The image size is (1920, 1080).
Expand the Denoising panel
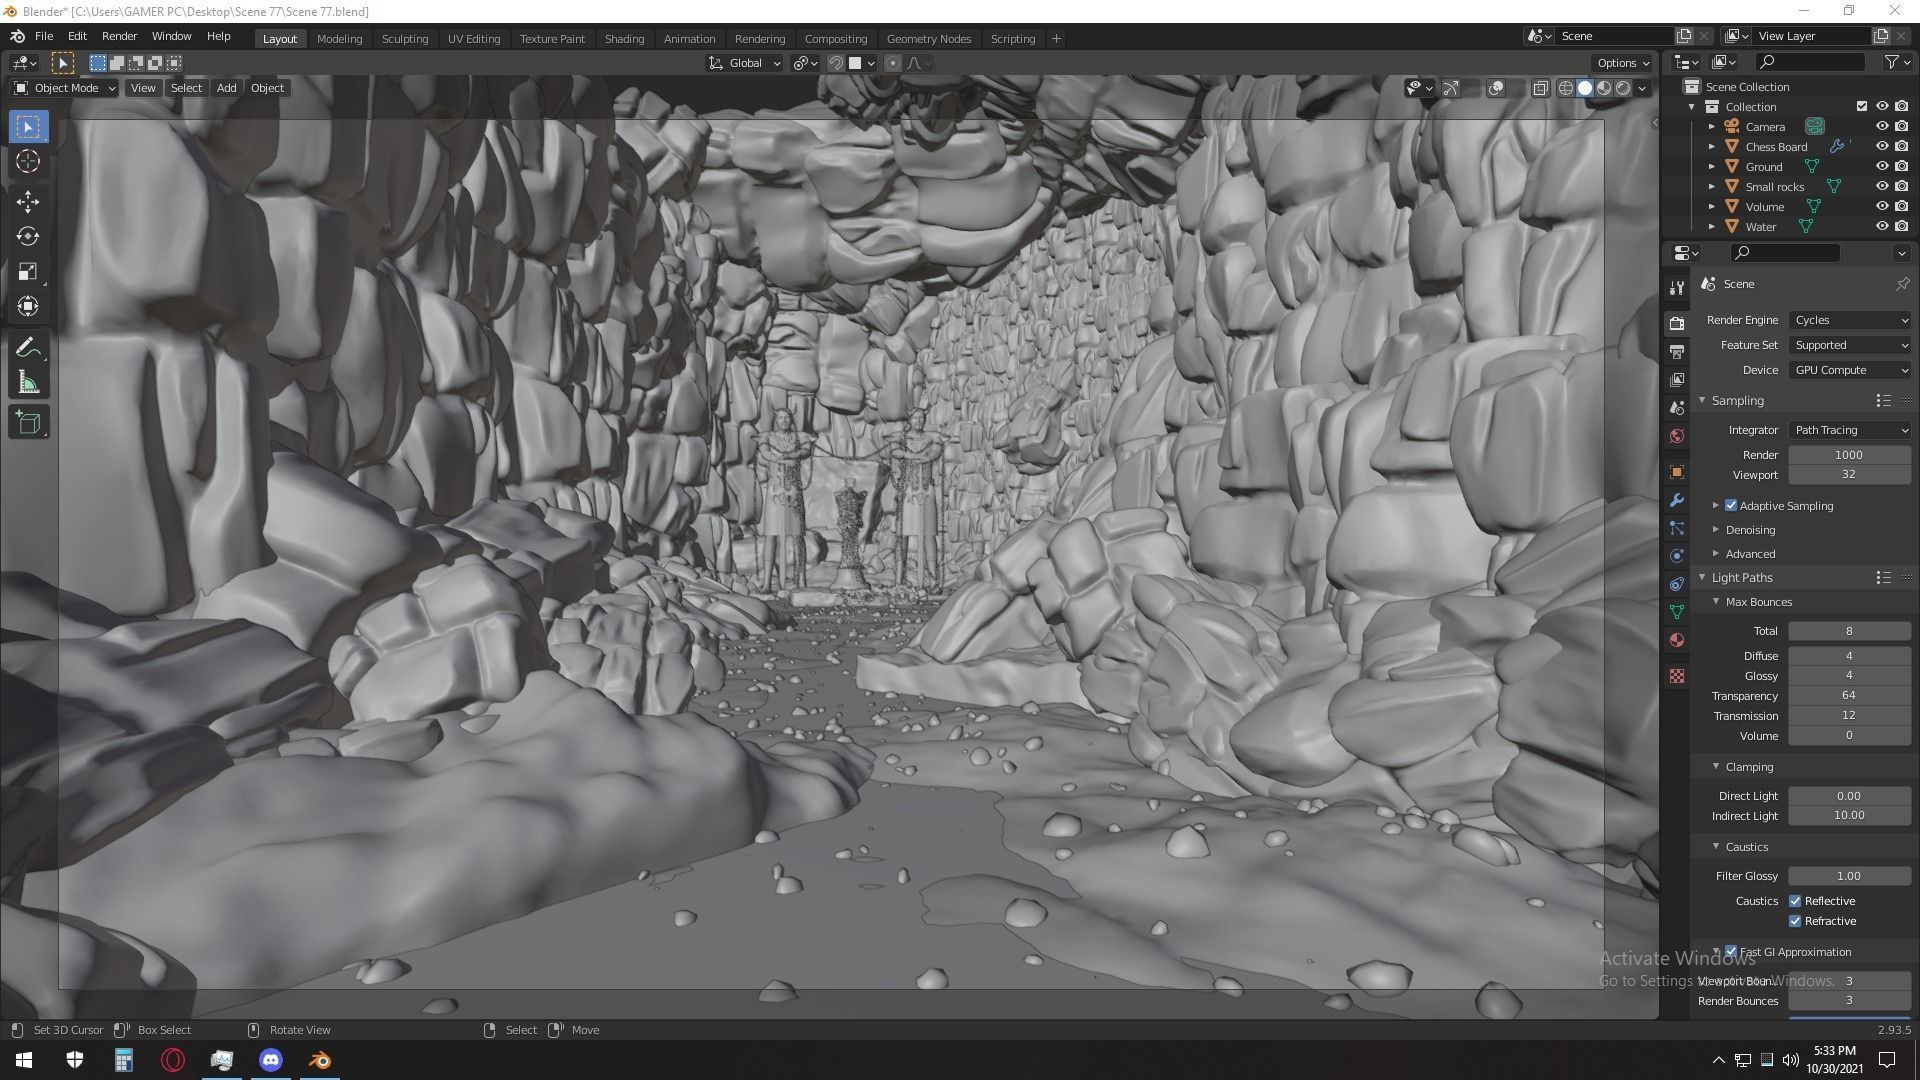pyautogui.click(x=1749, y=530)
